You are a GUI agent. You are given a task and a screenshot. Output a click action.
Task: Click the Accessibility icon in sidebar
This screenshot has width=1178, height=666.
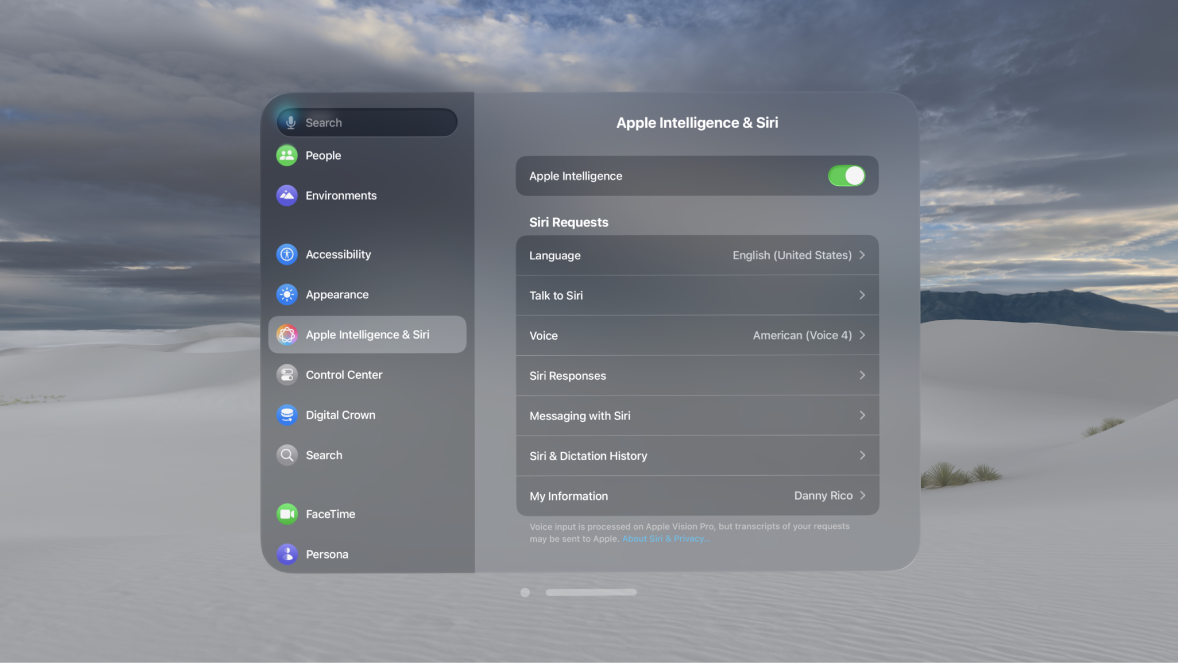point(287,254)
